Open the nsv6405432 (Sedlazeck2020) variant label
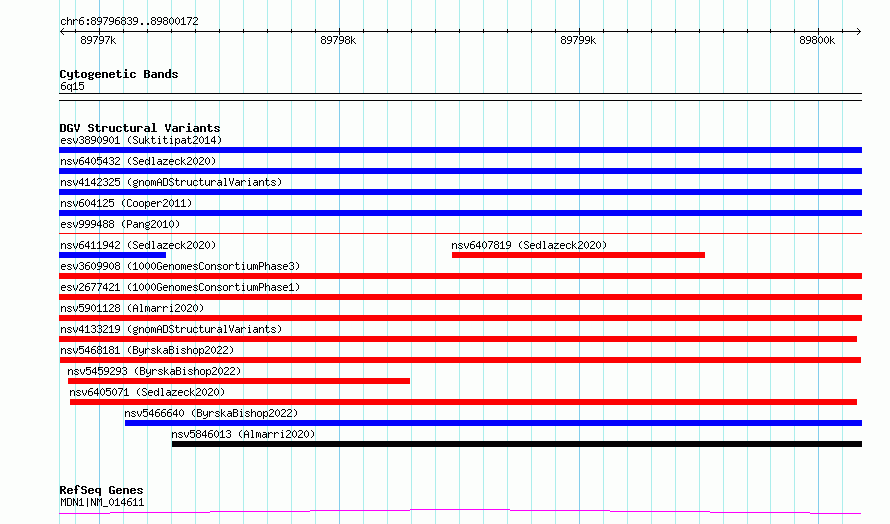The height and width of the screenshot is (524, 890). click(x=138, y=161)
